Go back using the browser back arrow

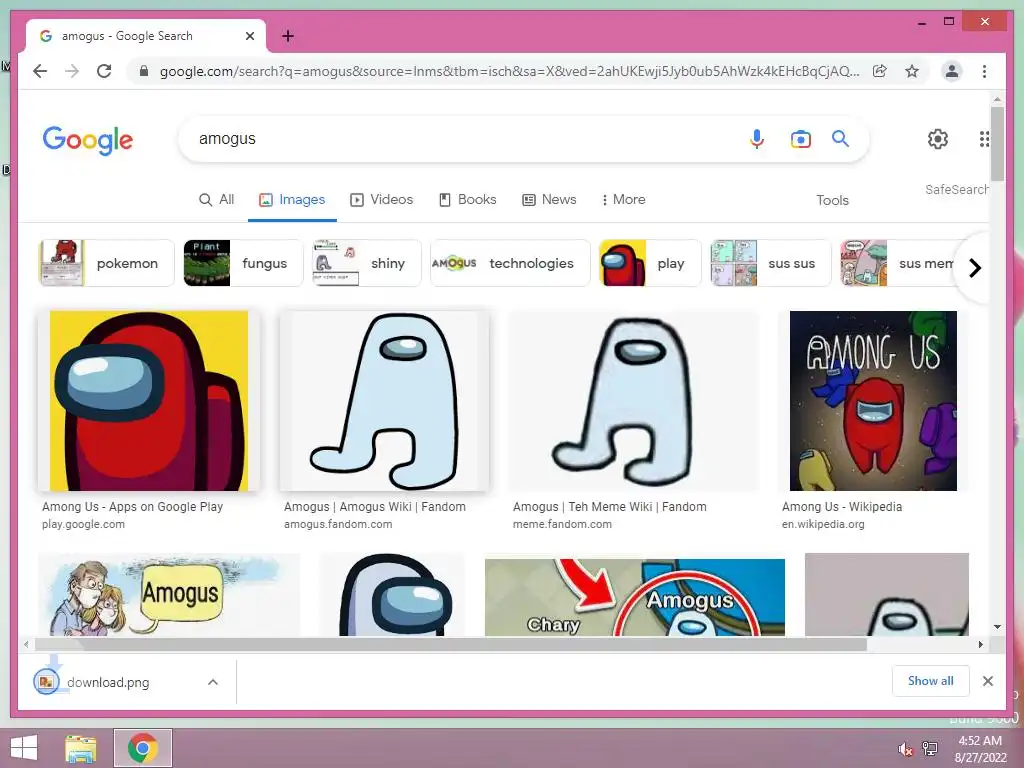[x=40, y=71]
